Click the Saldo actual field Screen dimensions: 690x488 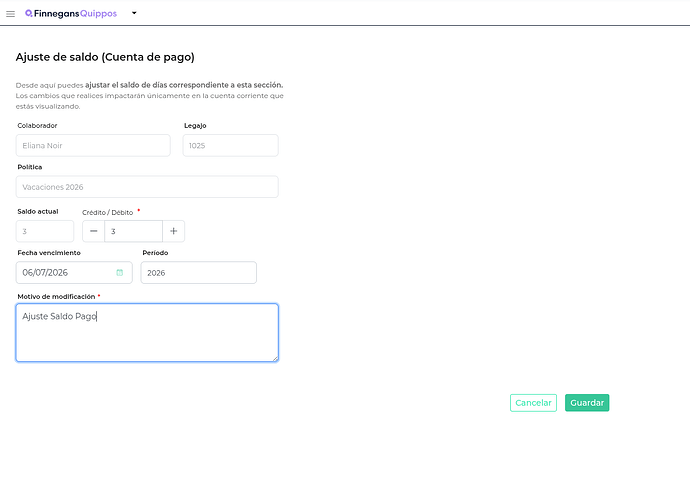pos(45,231)
